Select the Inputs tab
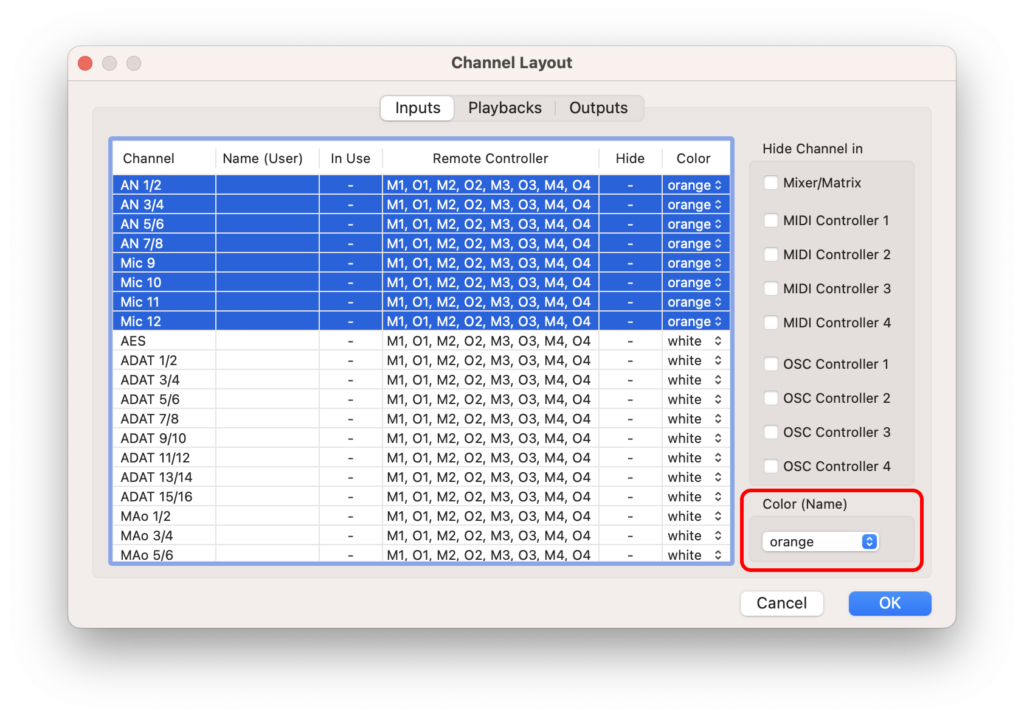Image resolution: width=1024 pixels, height=718 pixels. click(x=417, y=108)
